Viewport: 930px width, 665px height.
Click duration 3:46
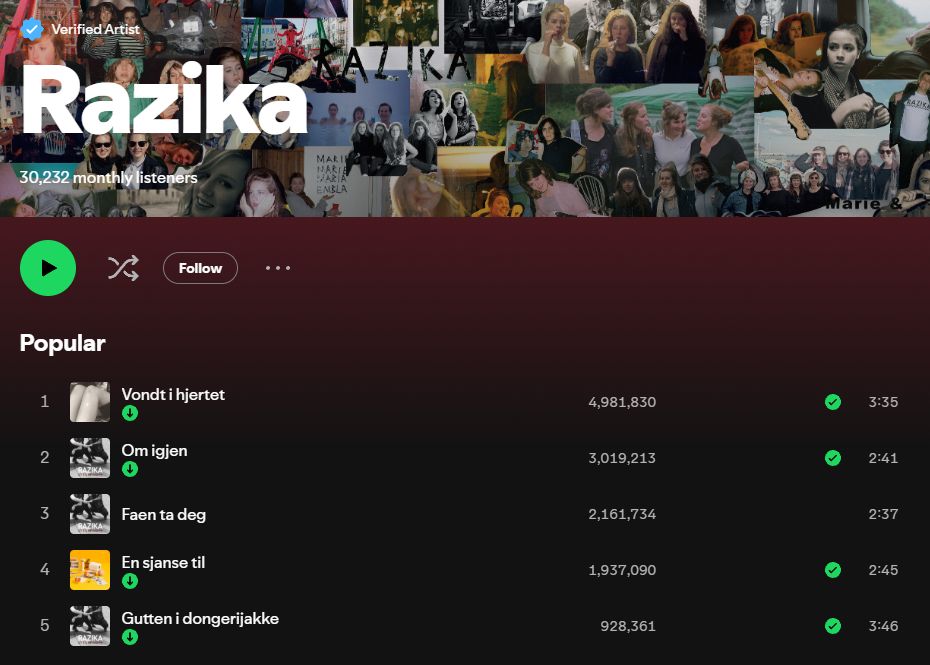click(883, 626)
